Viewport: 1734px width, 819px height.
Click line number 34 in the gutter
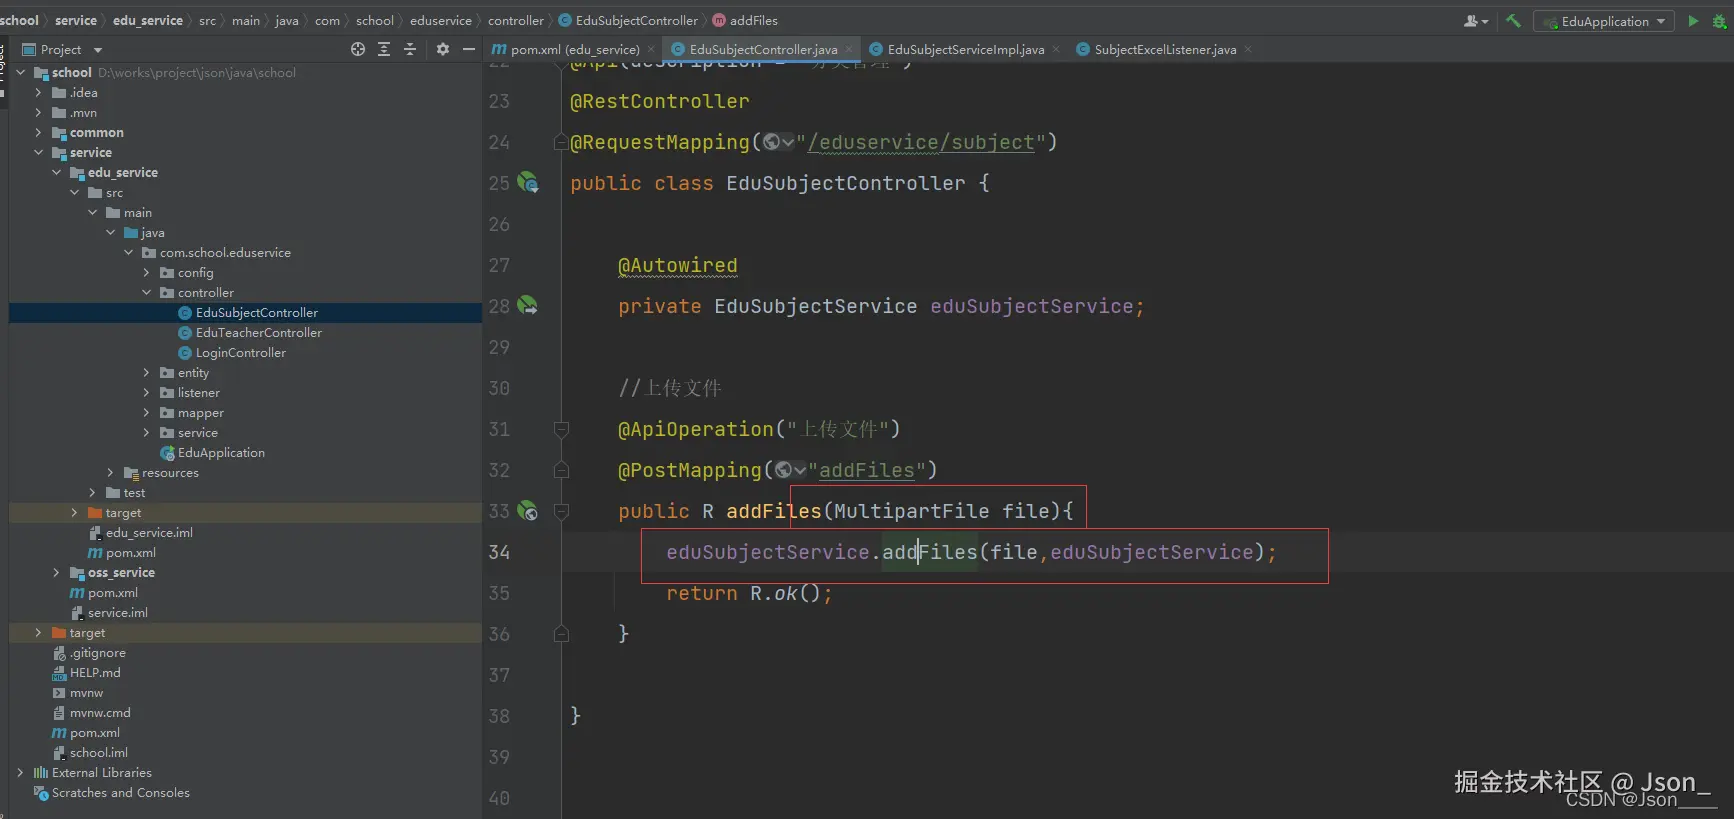499,552
